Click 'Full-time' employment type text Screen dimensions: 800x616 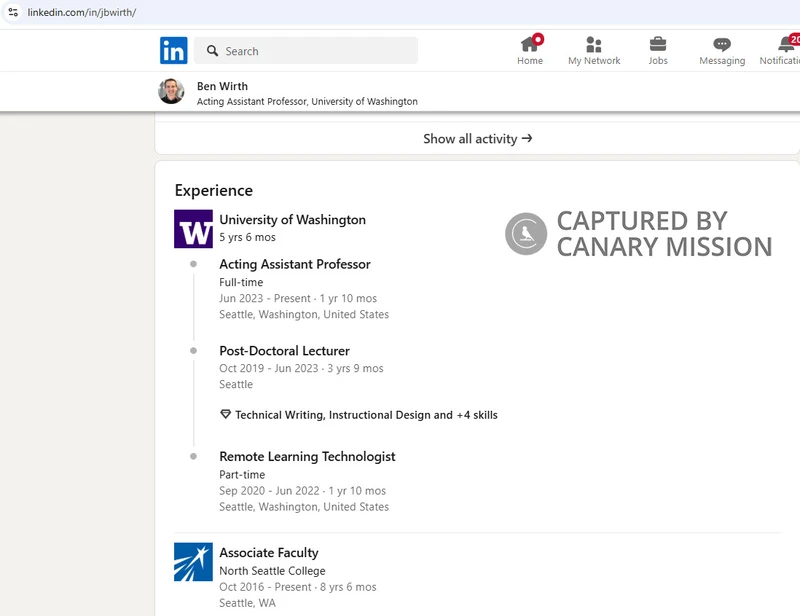241,282
